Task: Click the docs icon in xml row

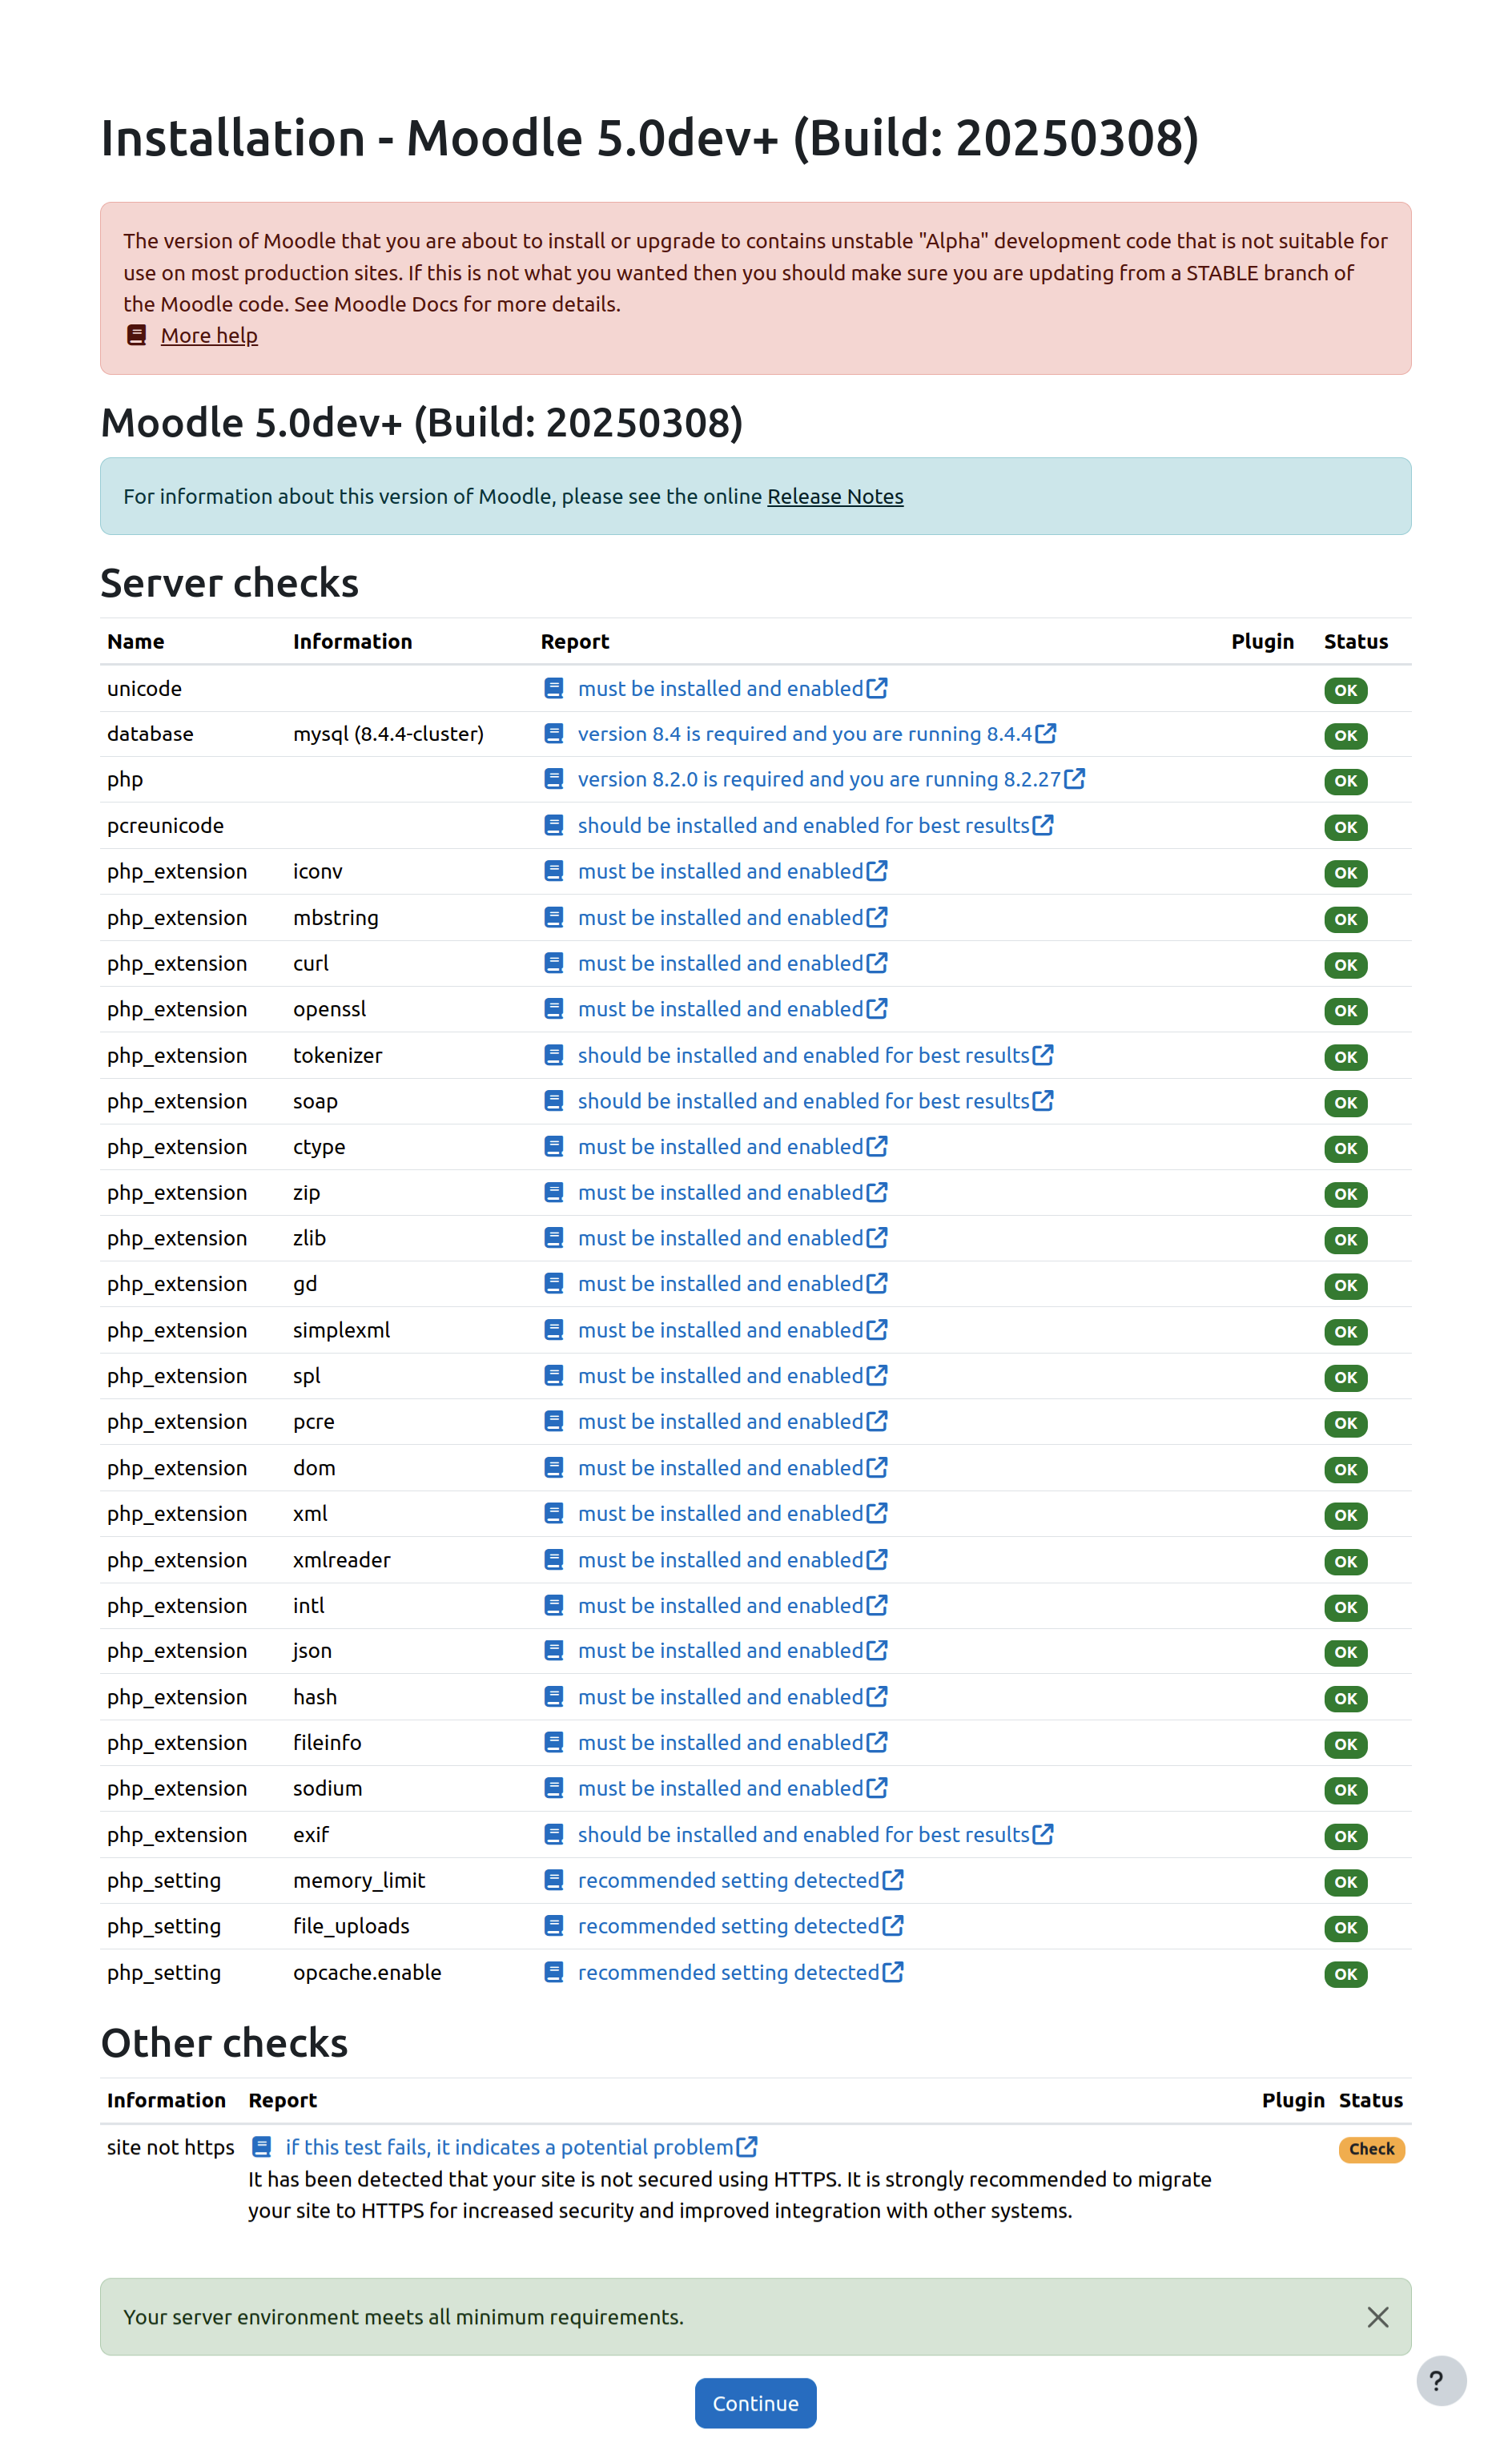Action: coord(553,1513)
